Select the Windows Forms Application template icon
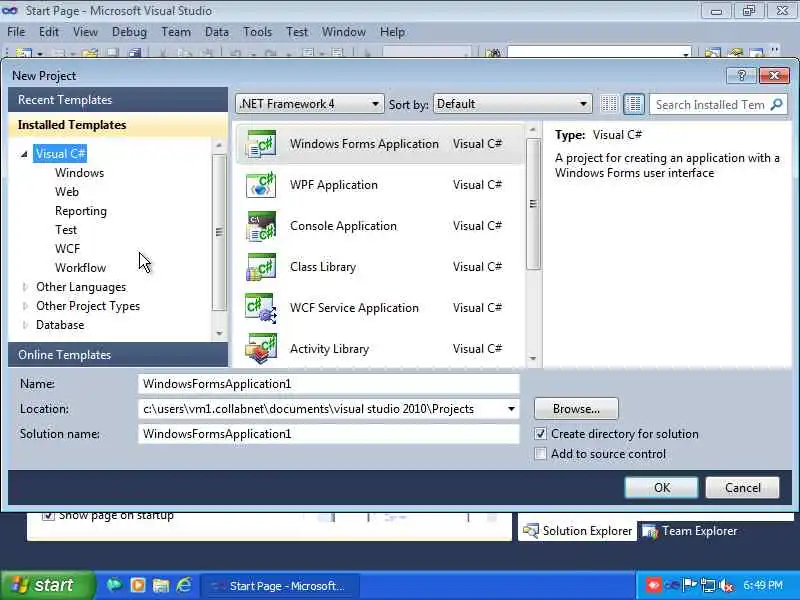This screenshot has height=600, width=800. pyautogui.click(x=261, y=144)
